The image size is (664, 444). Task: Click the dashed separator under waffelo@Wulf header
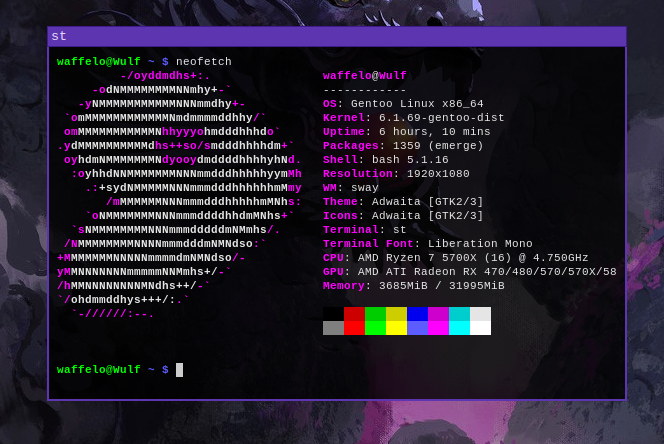365,90
